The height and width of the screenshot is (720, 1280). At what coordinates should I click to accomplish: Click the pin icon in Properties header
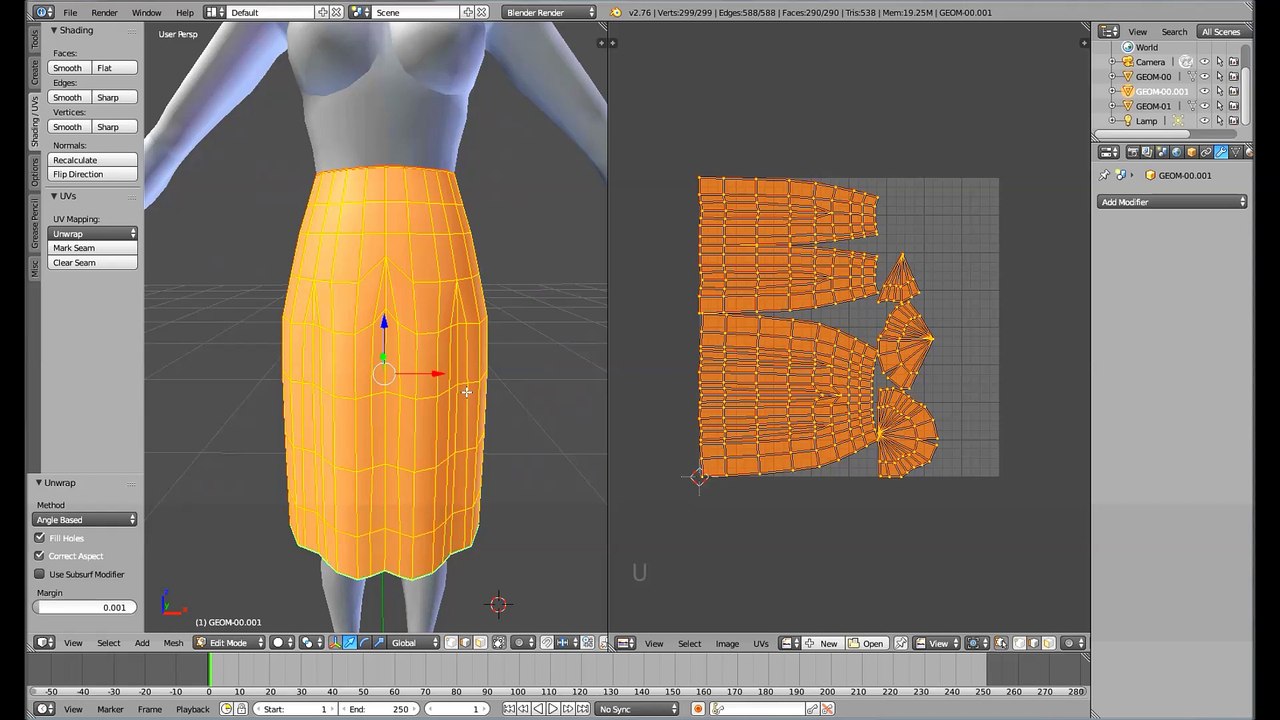pos(1104,175)
